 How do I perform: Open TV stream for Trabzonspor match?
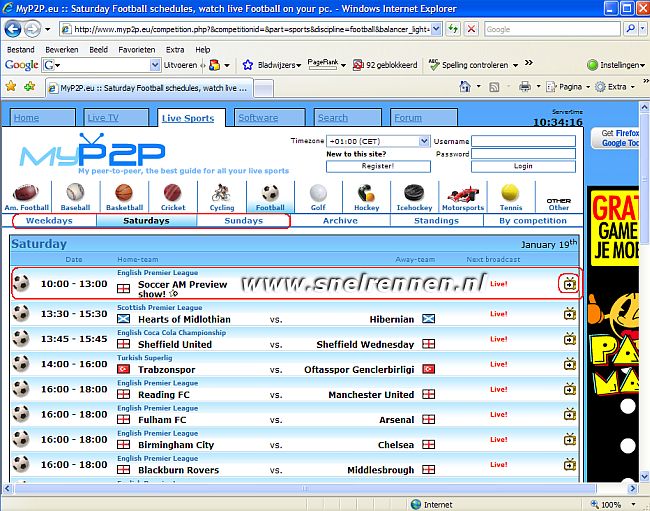point(570,364)
